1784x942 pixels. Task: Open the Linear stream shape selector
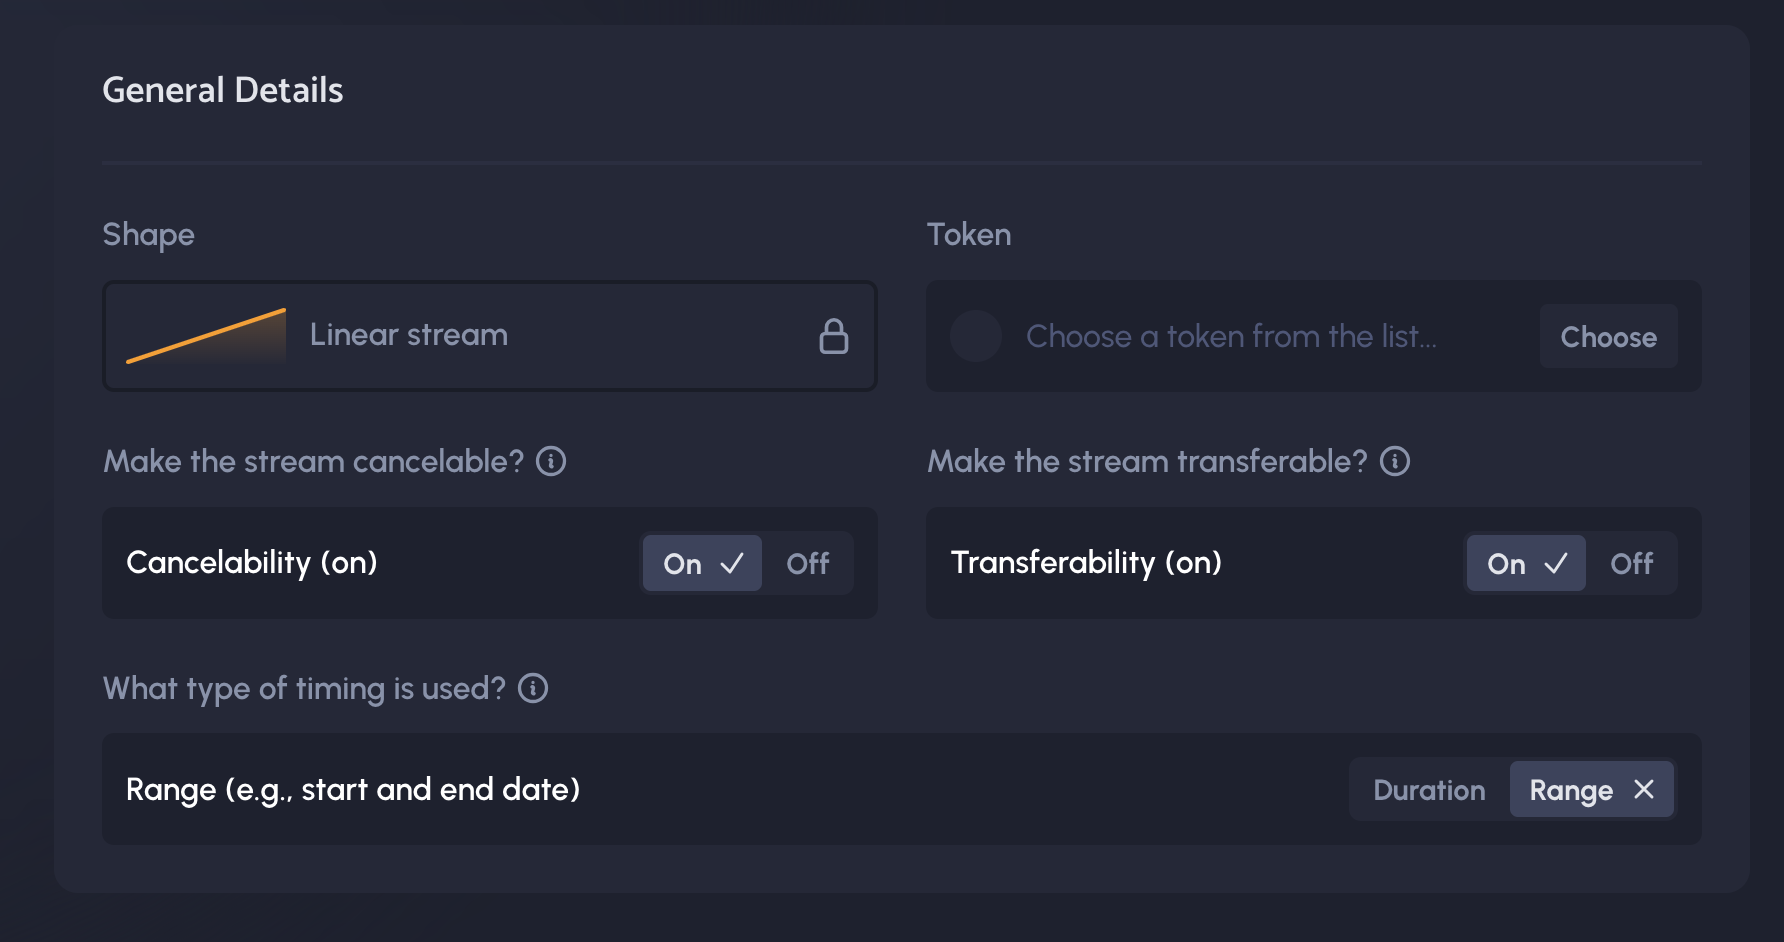489,336
